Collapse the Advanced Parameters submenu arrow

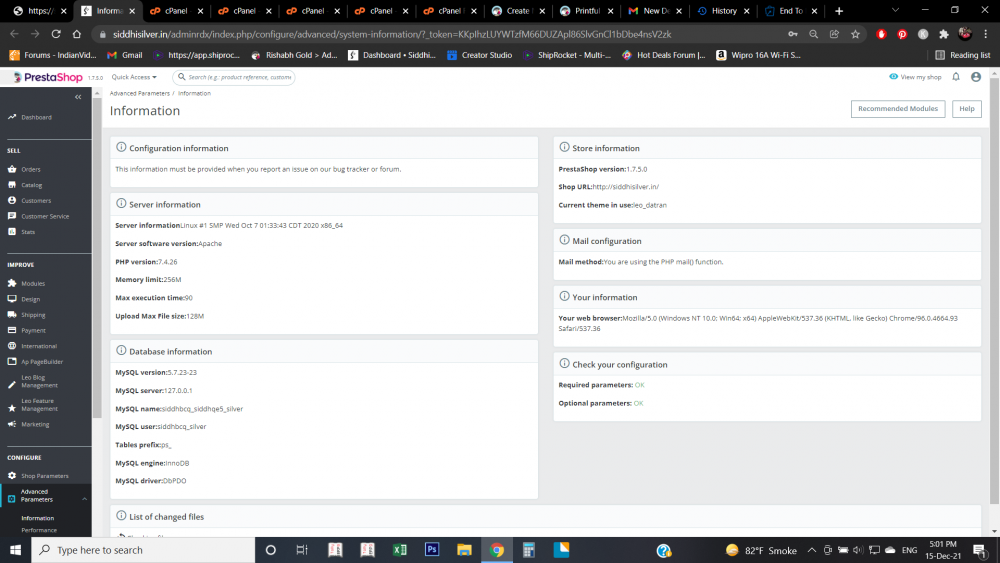point(84,499)
